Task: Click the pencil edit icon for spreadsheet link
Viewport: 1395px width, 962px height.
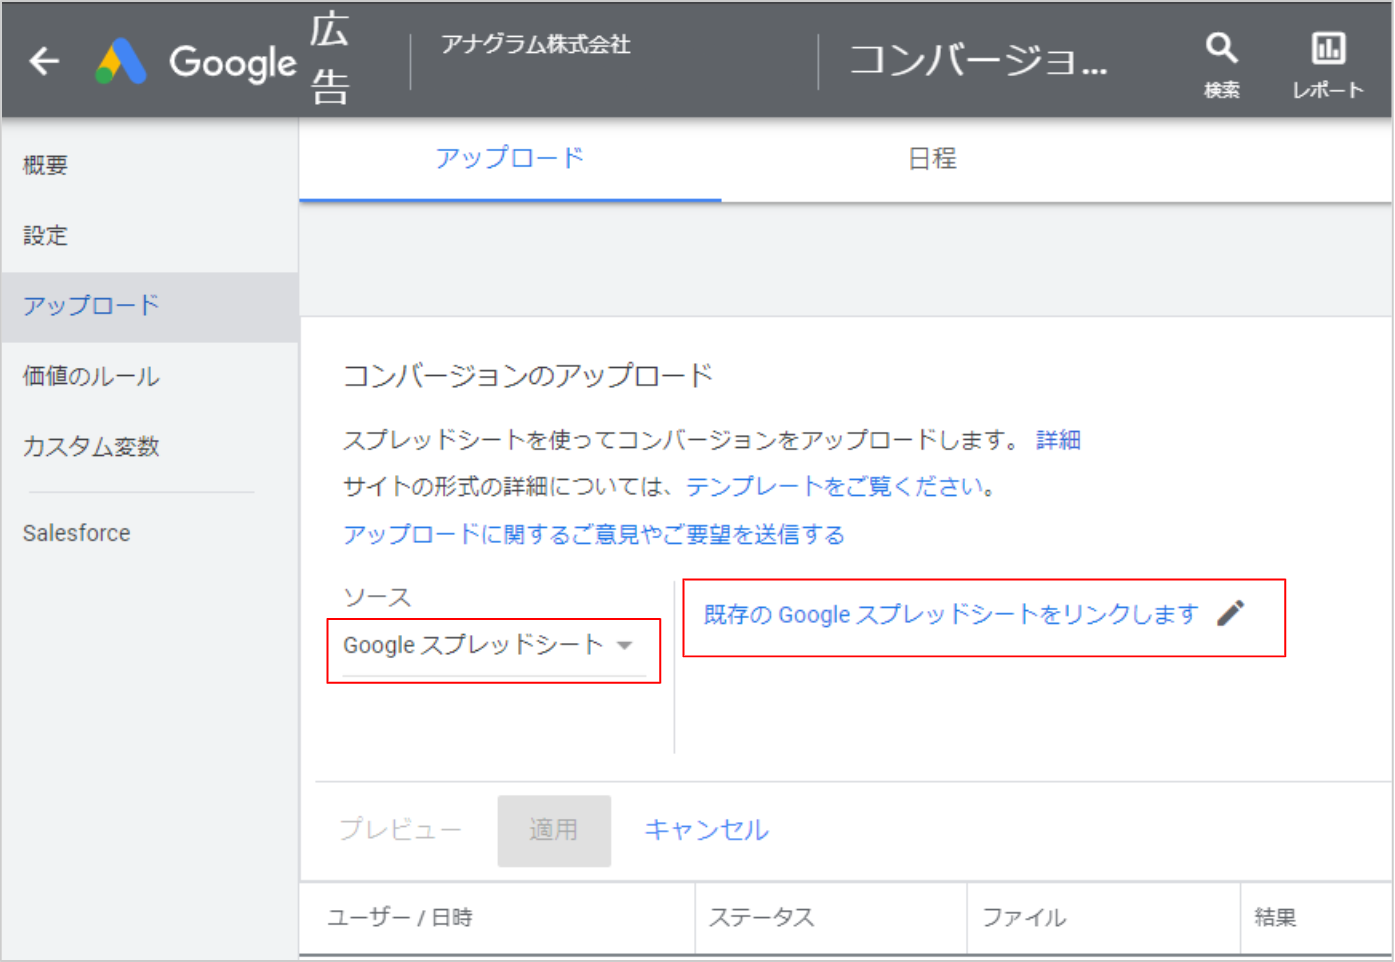Action: point(1231,613)
